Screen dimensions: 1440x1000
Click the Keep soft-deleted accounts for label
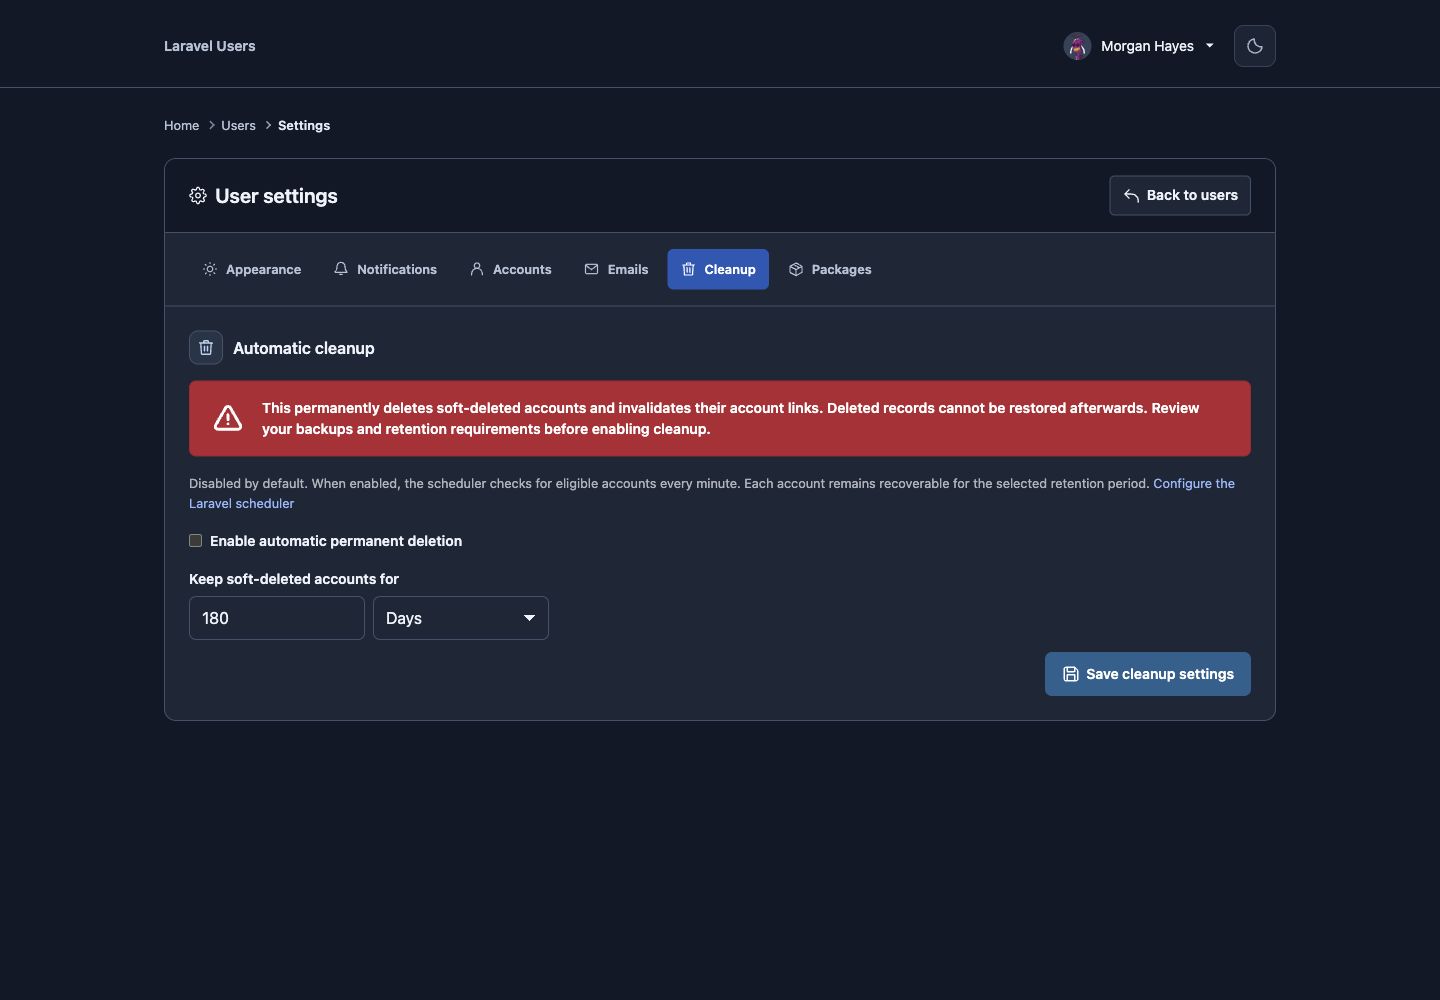pyautogui.click(x=294, y=579)
